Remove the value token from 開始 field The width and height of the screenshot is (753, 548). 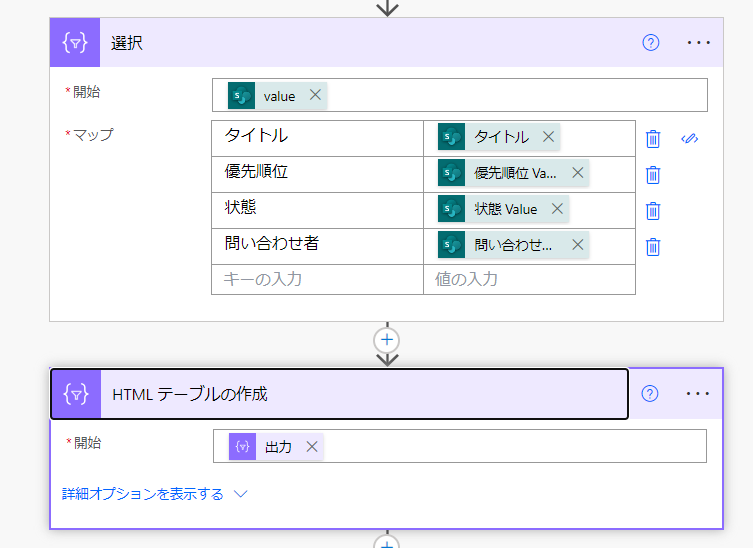[315, 95]
